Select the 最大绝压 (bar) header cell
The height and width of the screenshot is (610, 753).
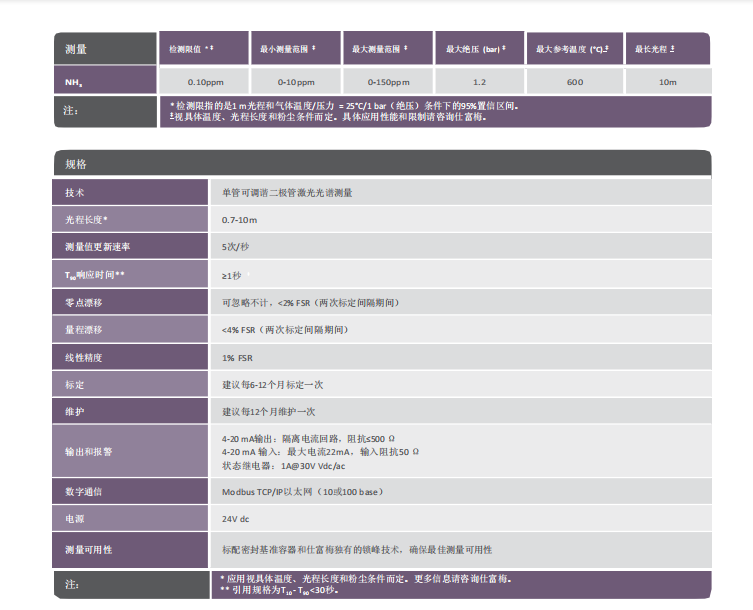(x=481, y=48)
